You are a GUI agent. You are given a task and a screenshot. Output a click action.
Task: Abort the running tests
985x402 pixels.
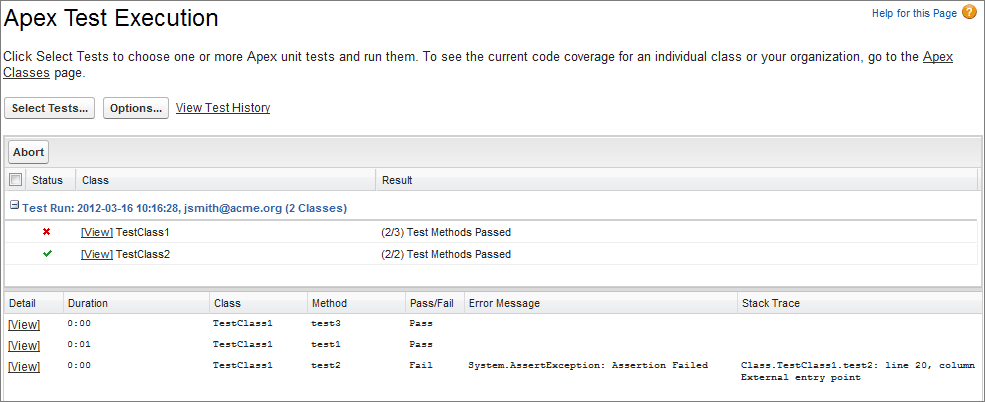(28, 152)
